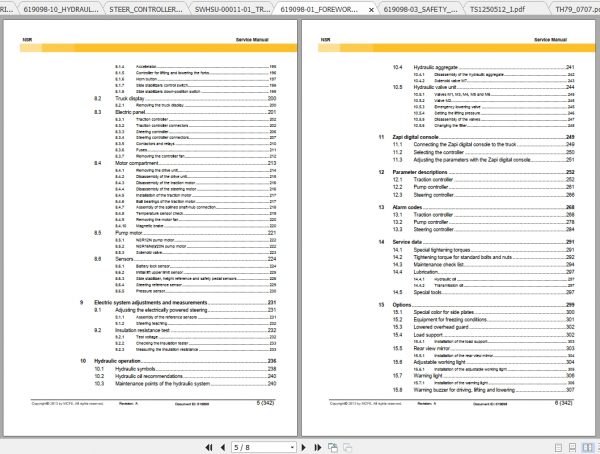Image resolution: width=600 pixels, height=454 pixels.
Task: Click 'Hydraulic oil recommendations' entry
Action: pyautogui.click(x=149, y=376)
